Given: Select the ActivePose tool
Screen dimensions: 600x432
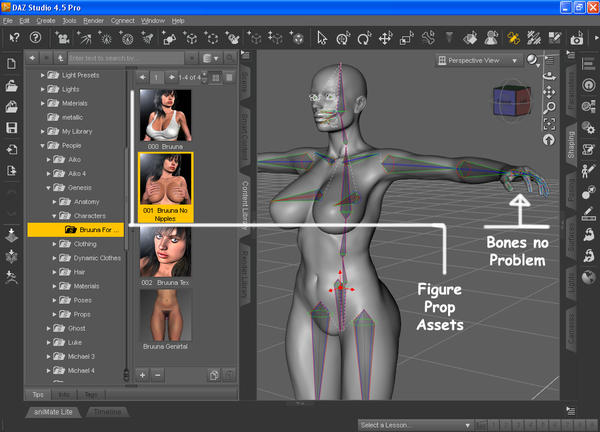Looking at the screenshot, I should pos(428,38).
